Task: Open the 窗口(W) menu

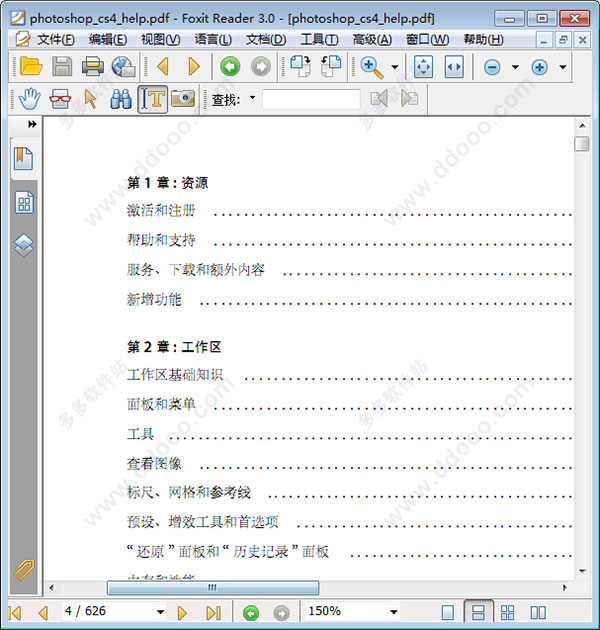Action: (x=427, y=39)
